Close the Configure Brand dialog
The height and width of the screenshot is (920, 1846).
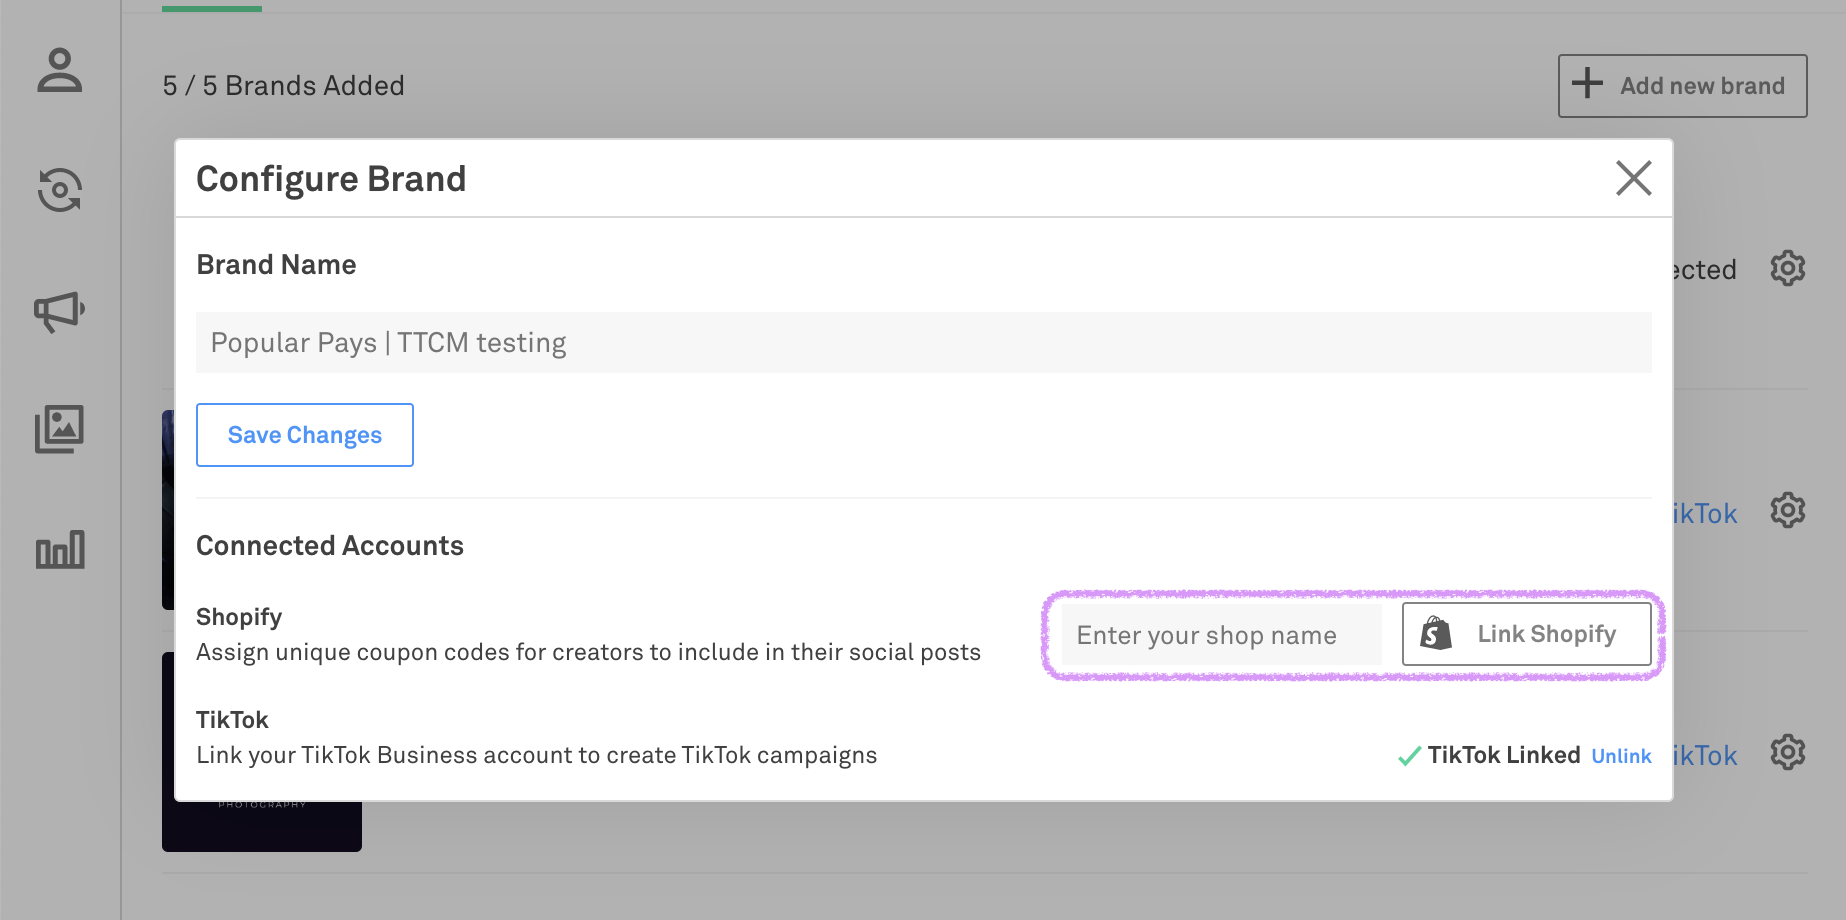[x=1633, y=179]
